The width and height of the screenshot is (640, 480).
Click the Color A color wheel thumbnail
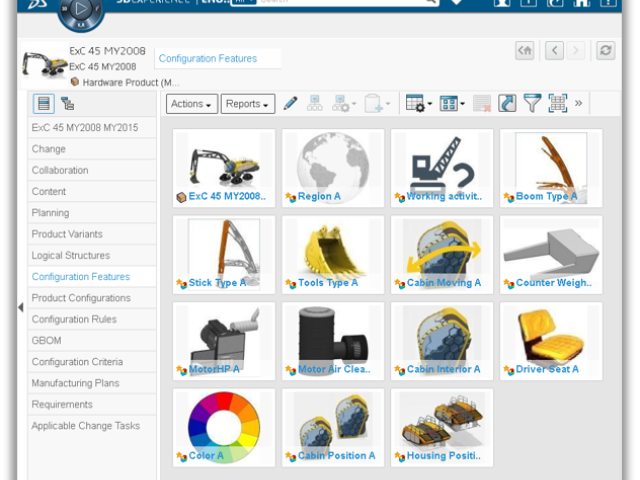224,427
